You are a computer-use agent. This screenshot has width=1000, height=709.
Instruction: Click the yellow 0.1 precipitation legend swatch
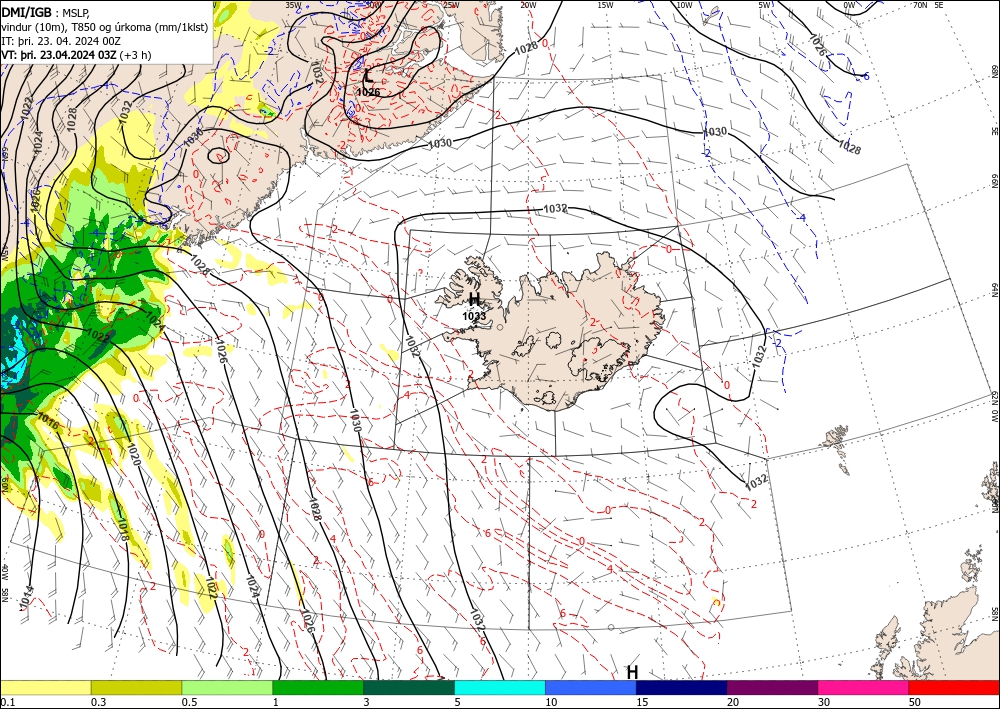45,687
